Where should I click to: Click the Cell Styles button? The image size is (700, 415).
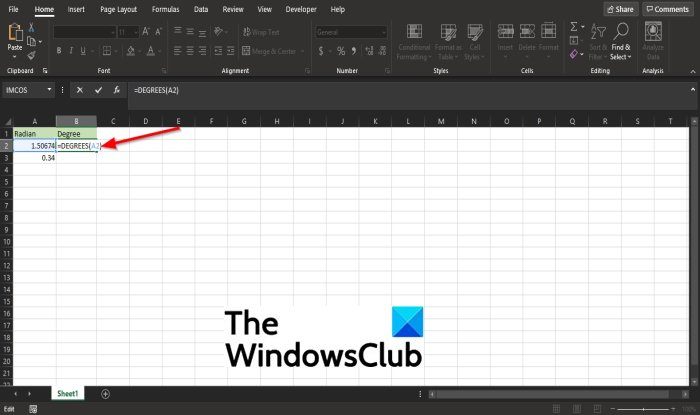pos(474,41)
